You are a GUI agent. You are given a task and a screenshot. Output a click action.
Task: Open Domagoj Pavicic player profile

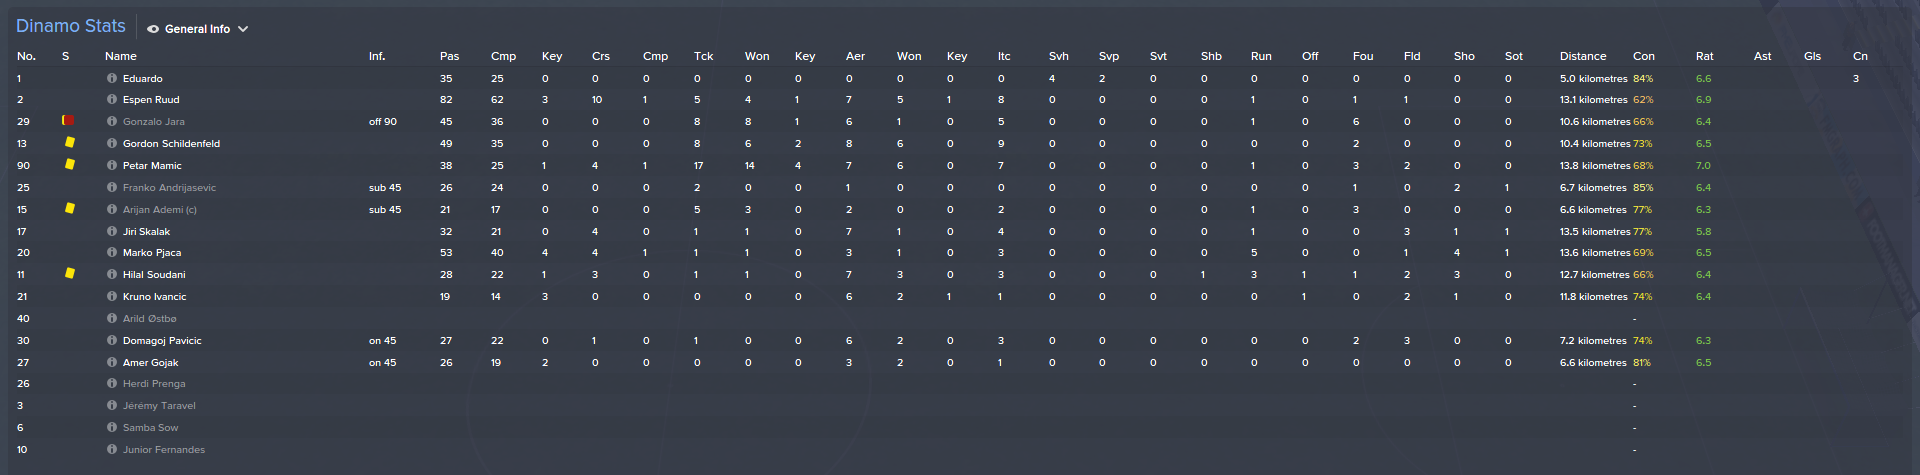162,341
